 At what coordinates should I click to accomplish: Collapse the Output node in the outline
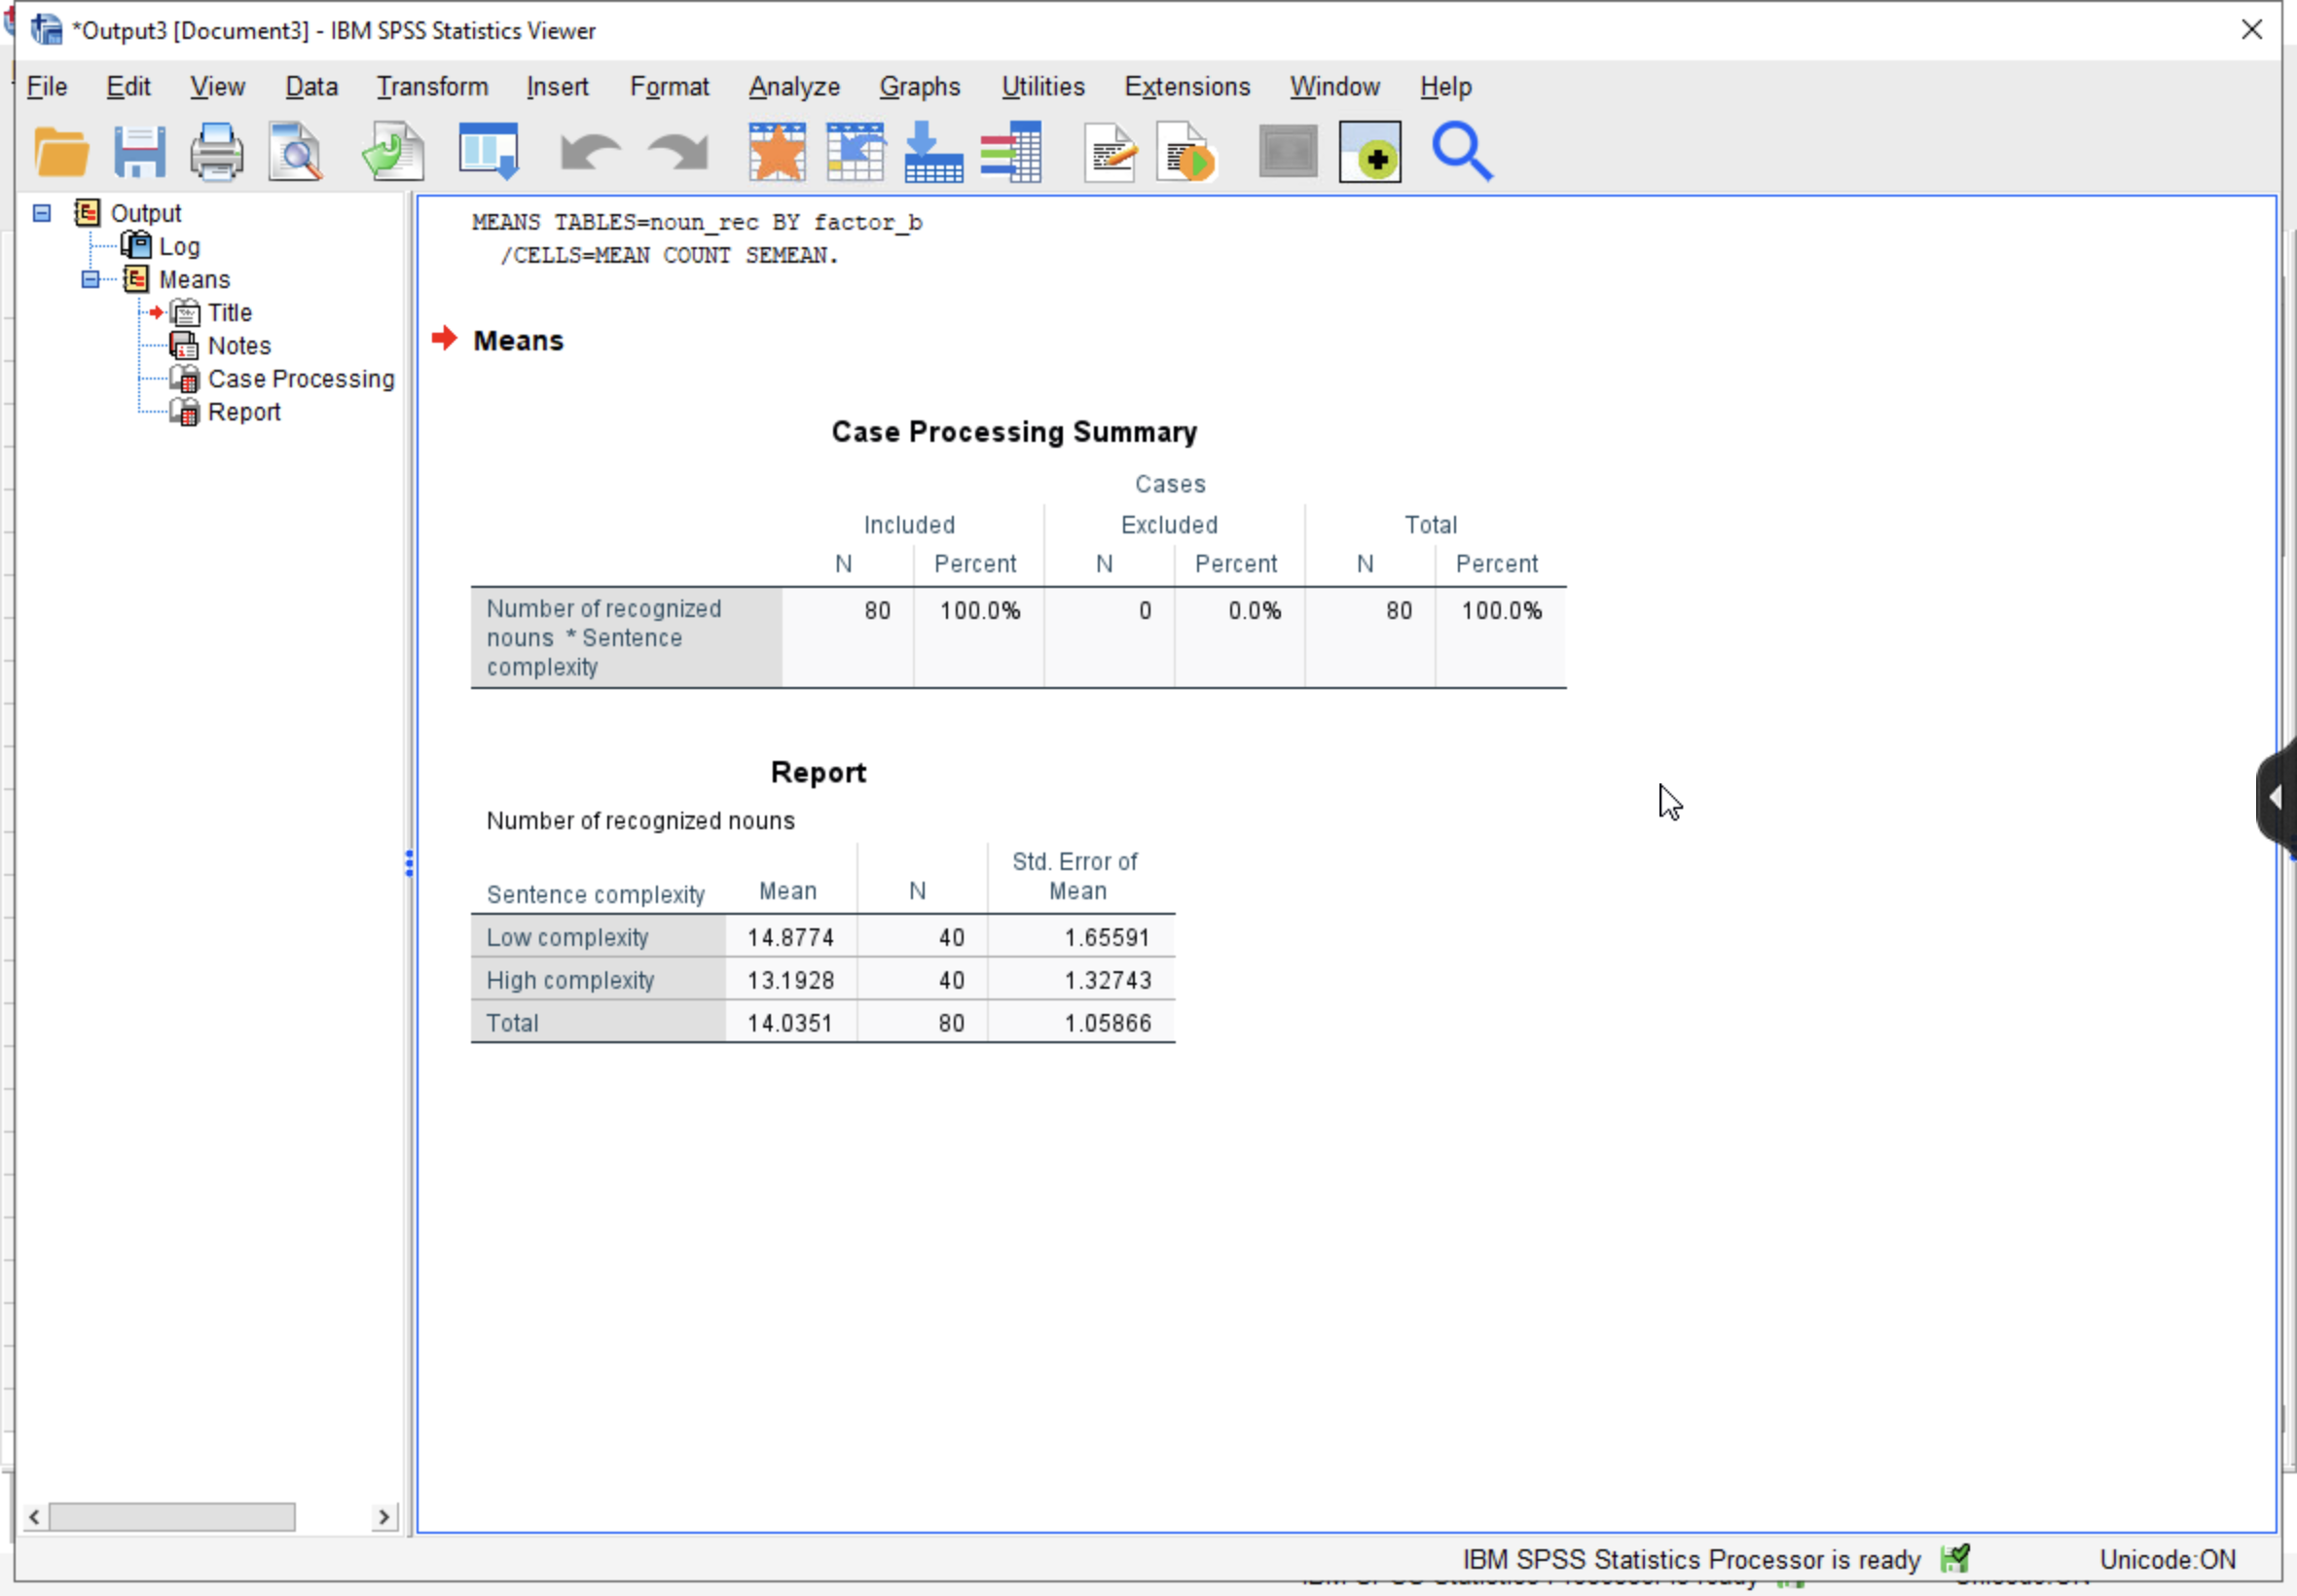pyautogui.click(x=41, y=212)
